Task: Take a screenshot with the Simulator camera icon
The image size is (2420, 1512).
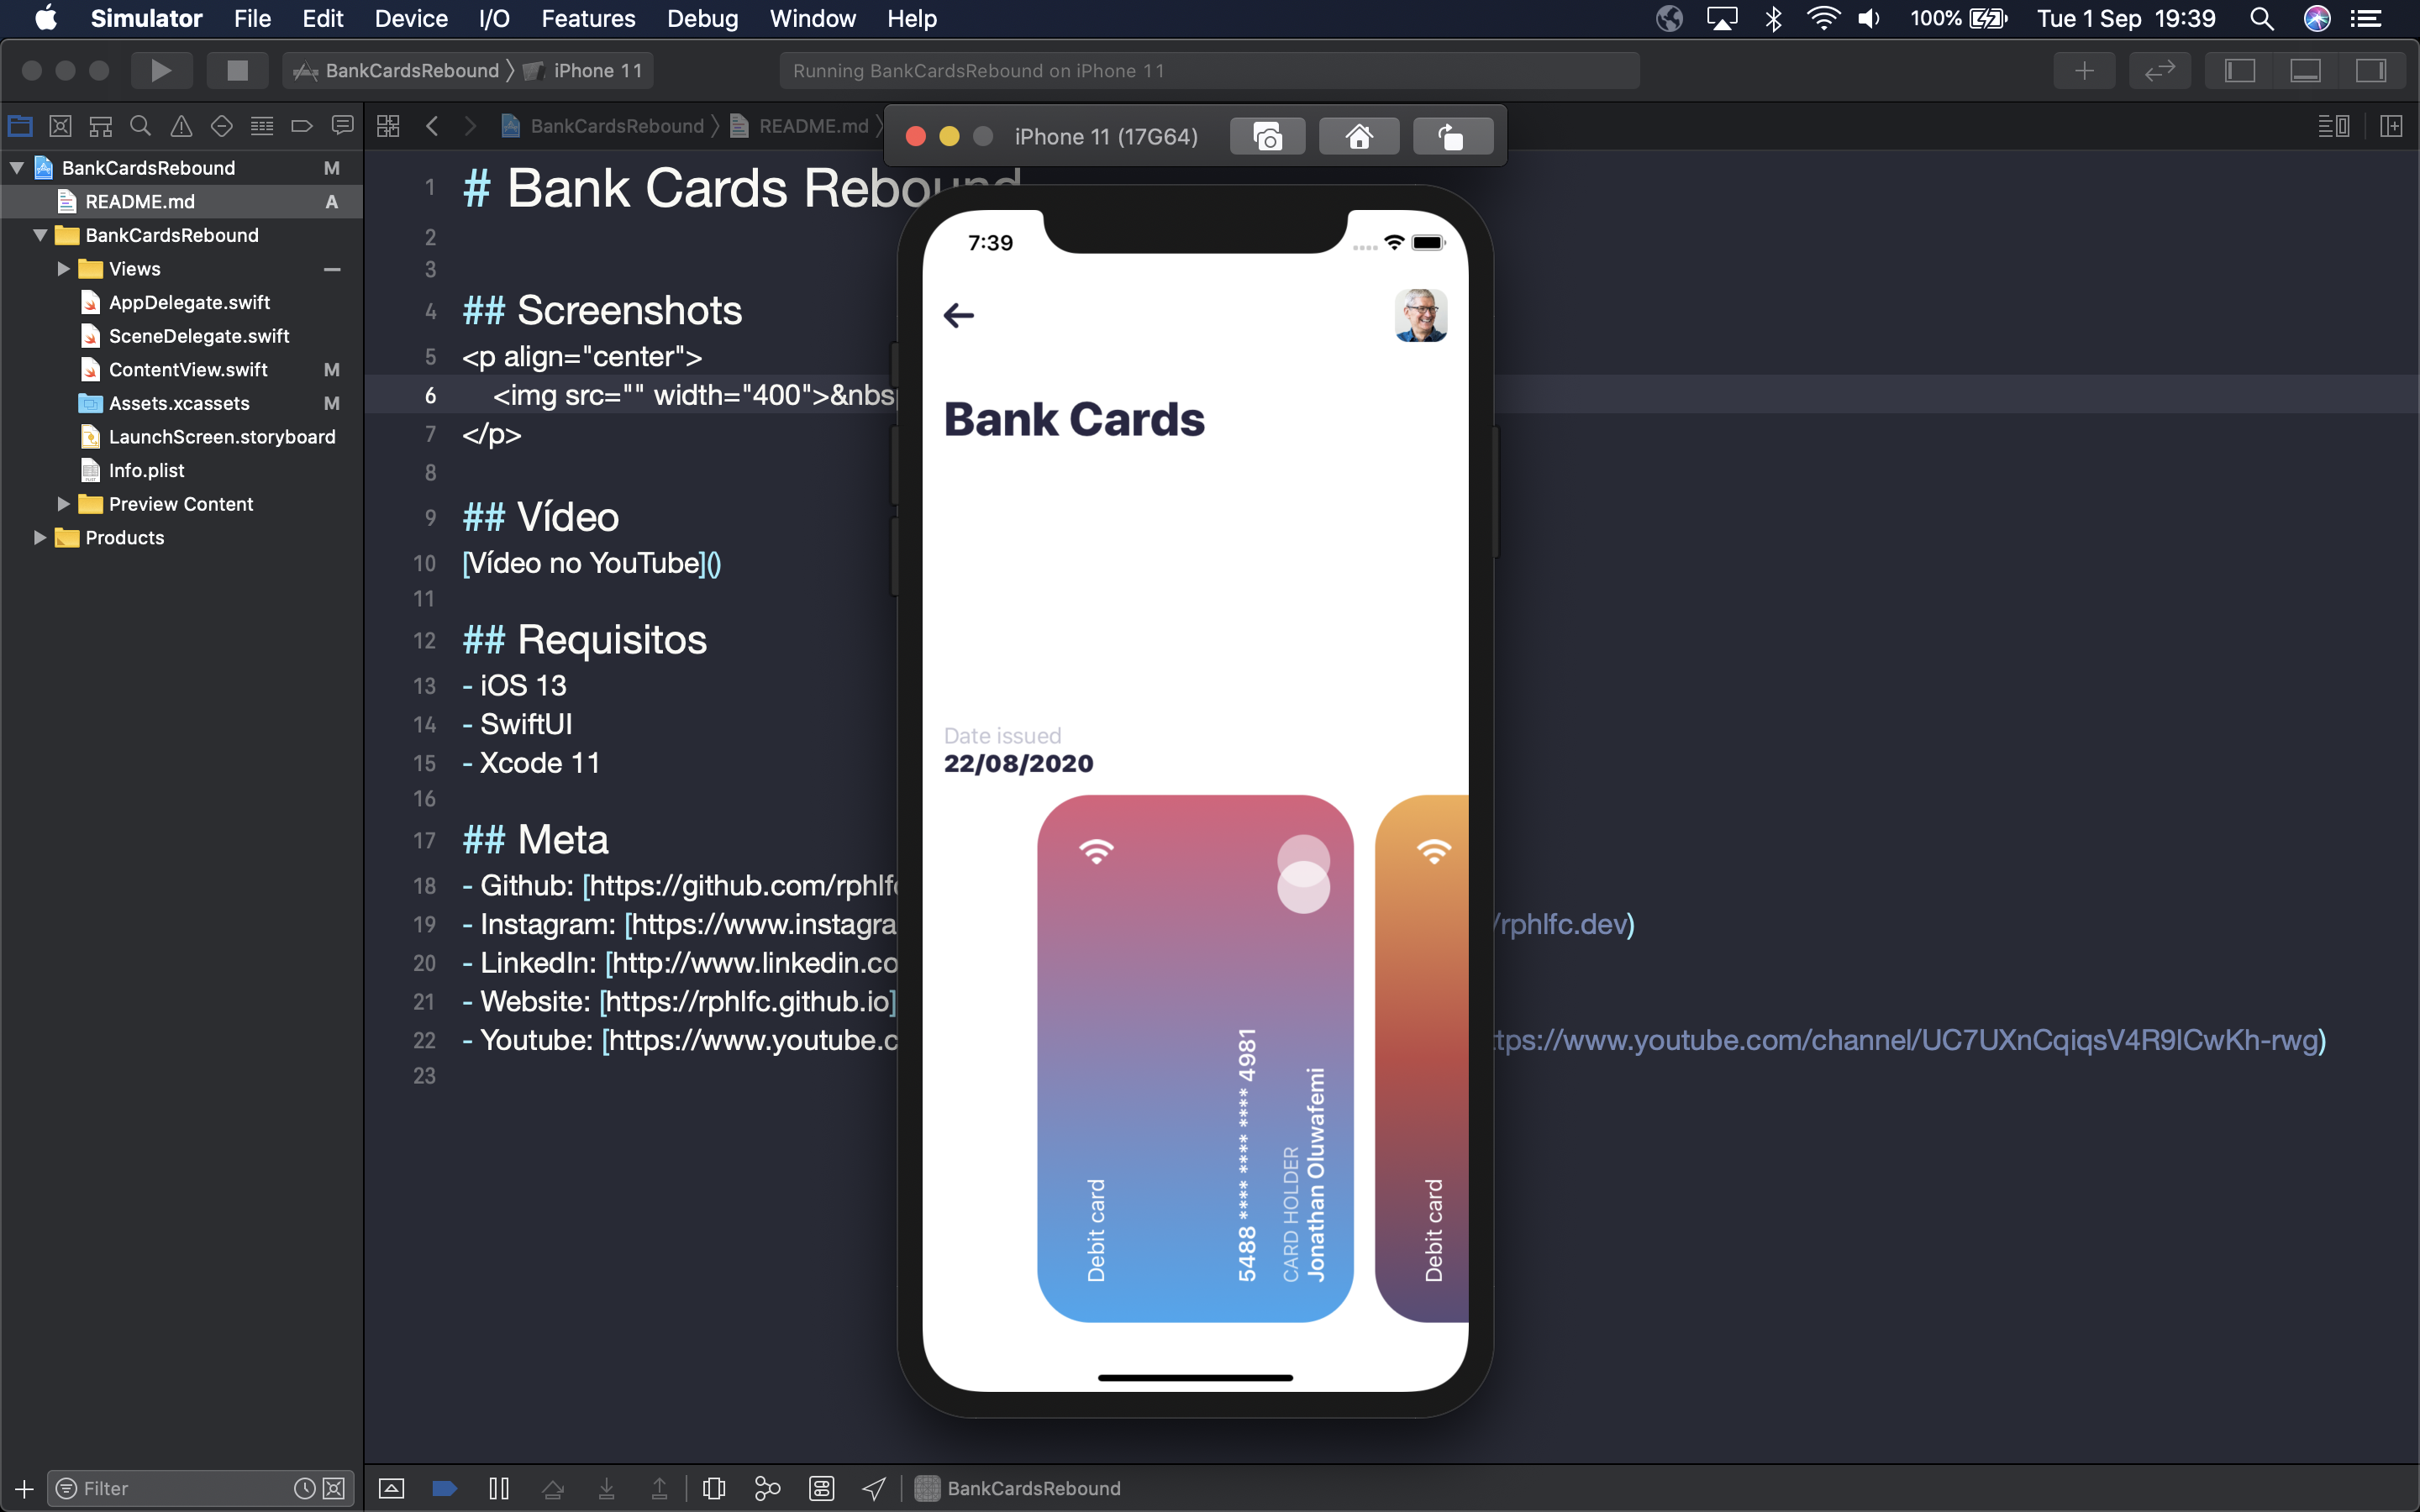Action: 1266,135
